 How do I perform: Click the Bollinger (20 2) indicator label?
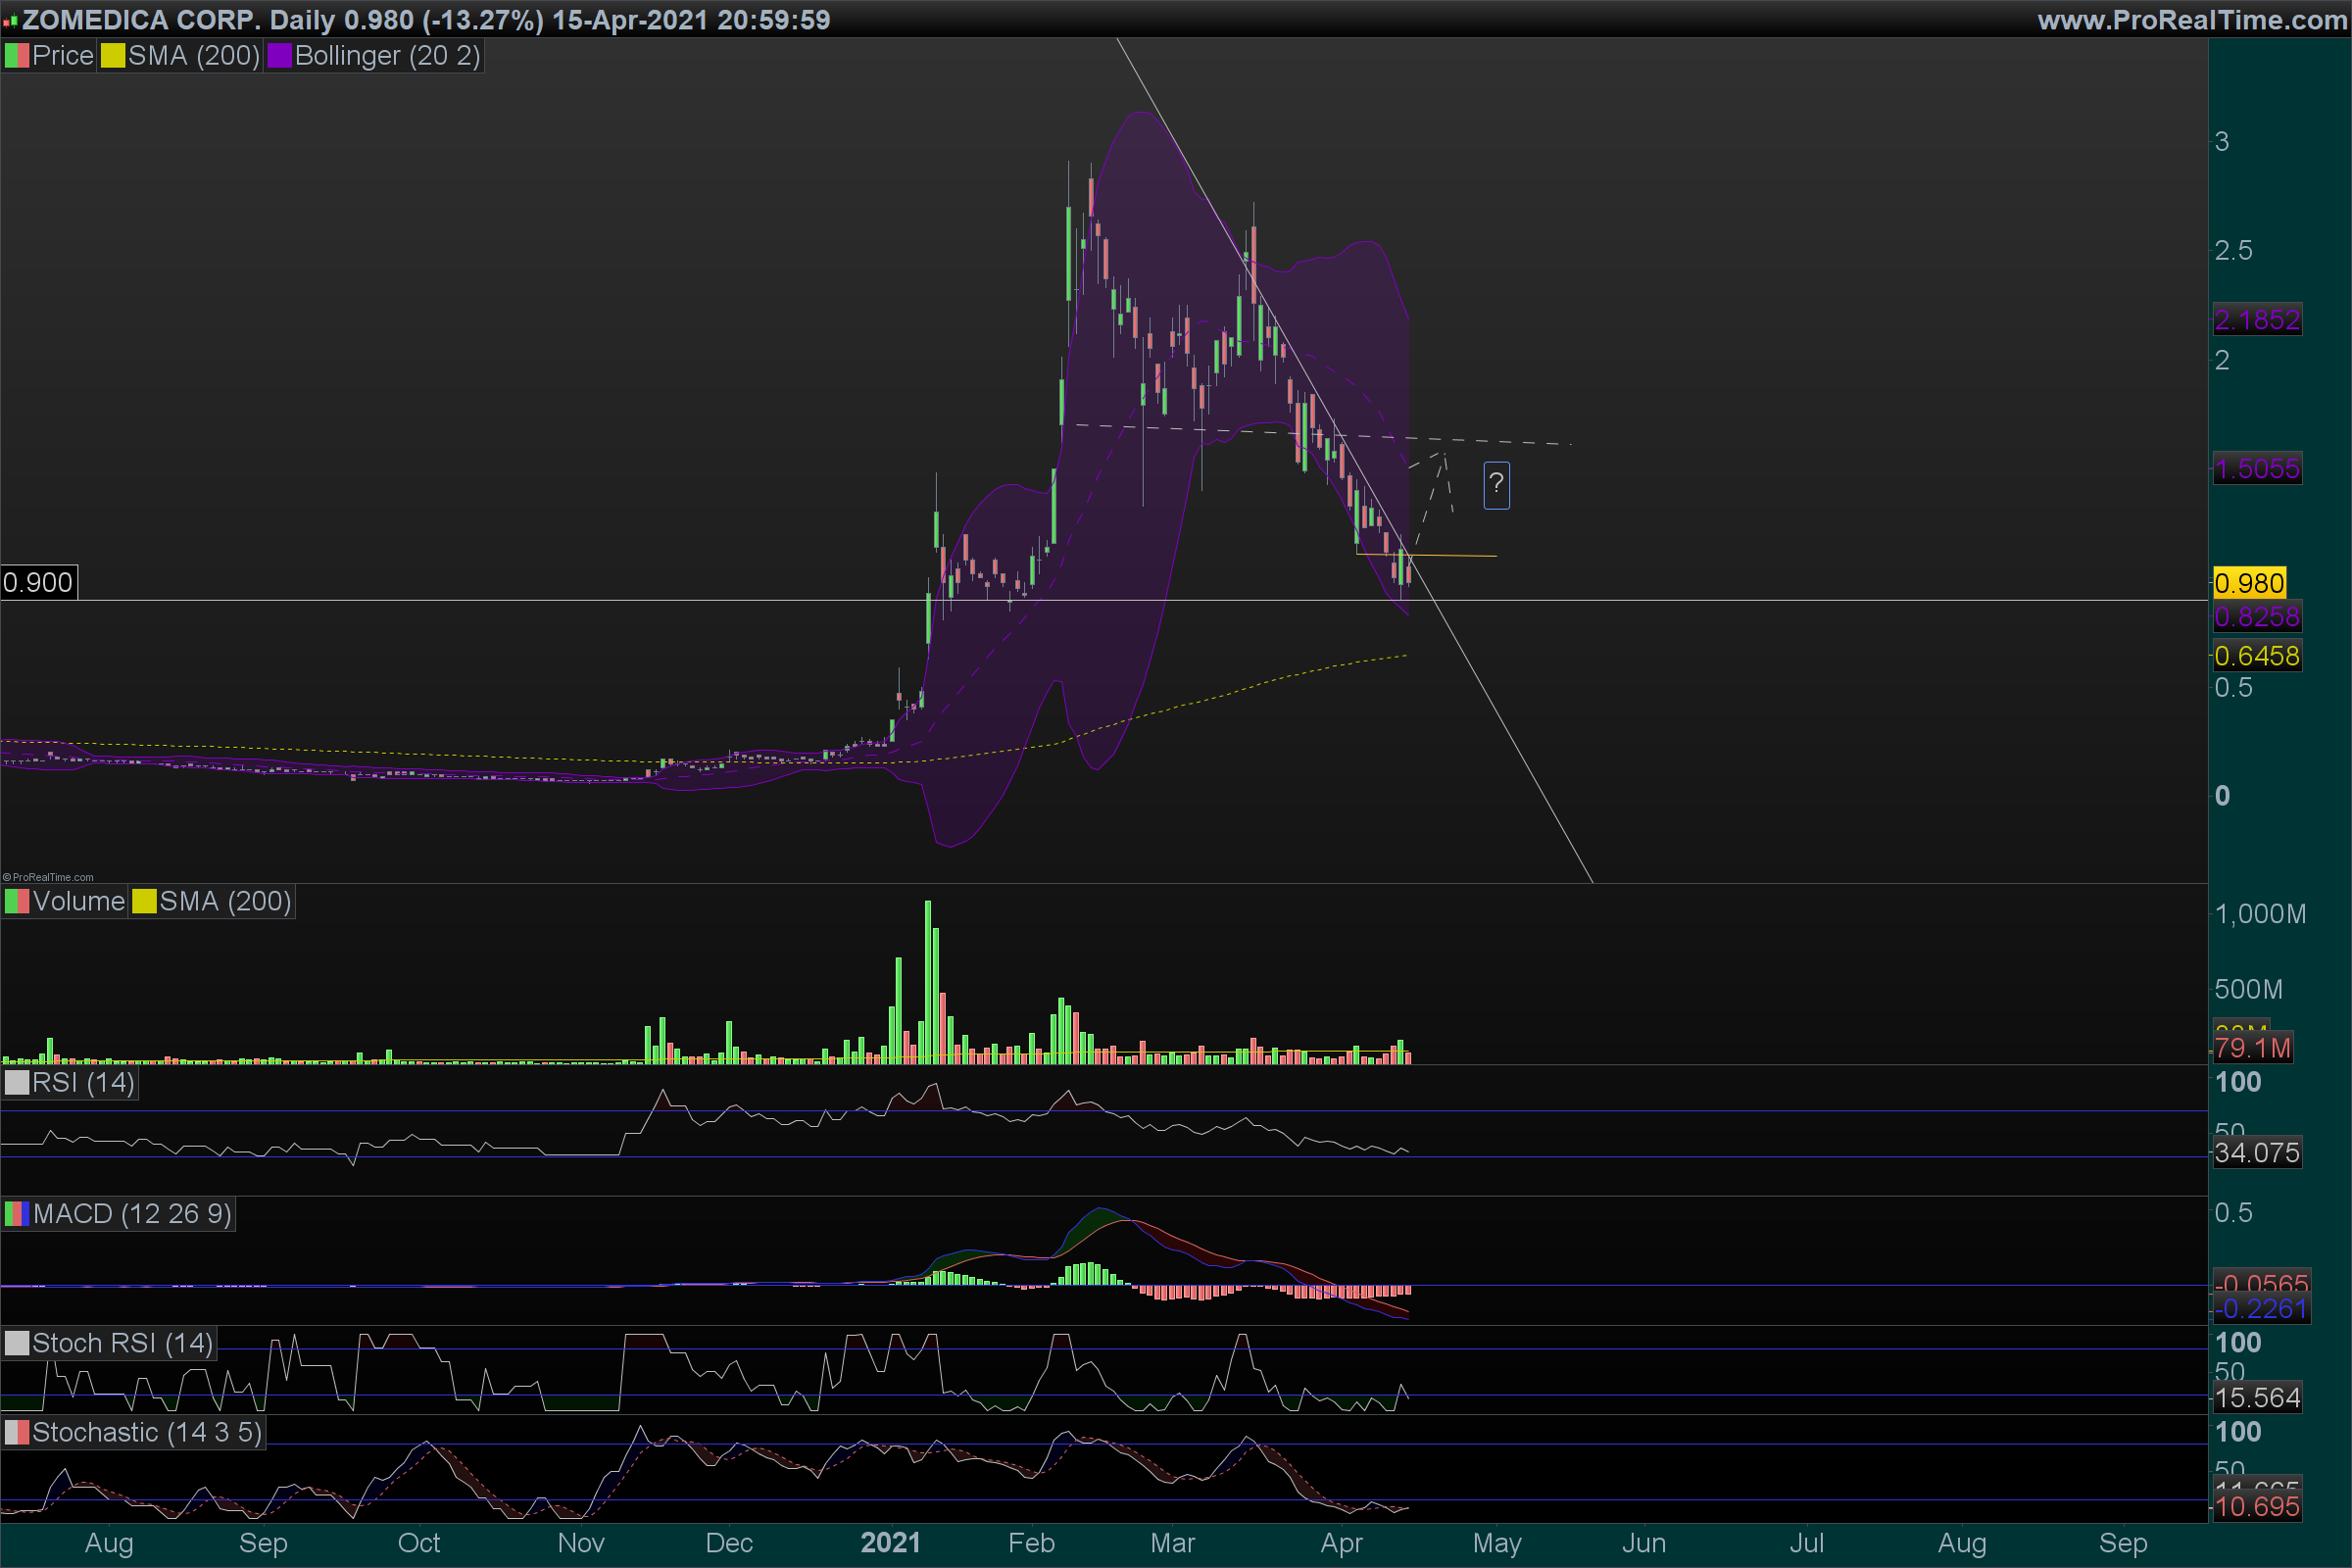pos(387,56)
